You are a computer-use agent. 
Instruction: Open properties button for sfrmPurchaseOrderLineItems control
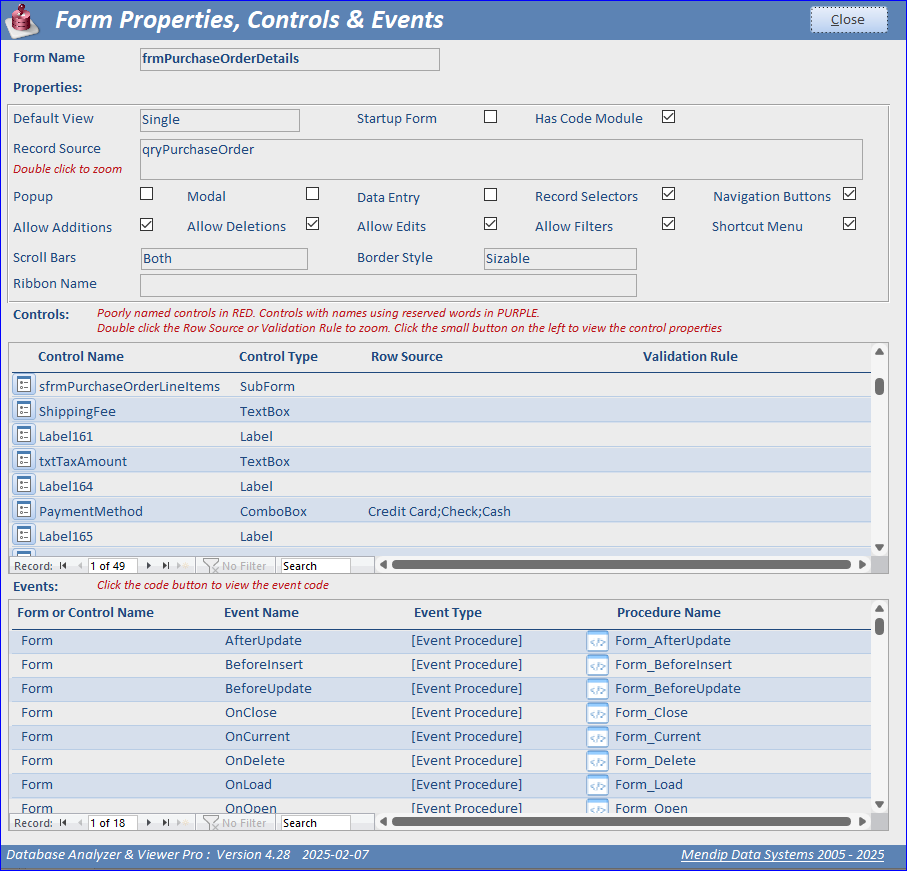click(x=24, y=385)
